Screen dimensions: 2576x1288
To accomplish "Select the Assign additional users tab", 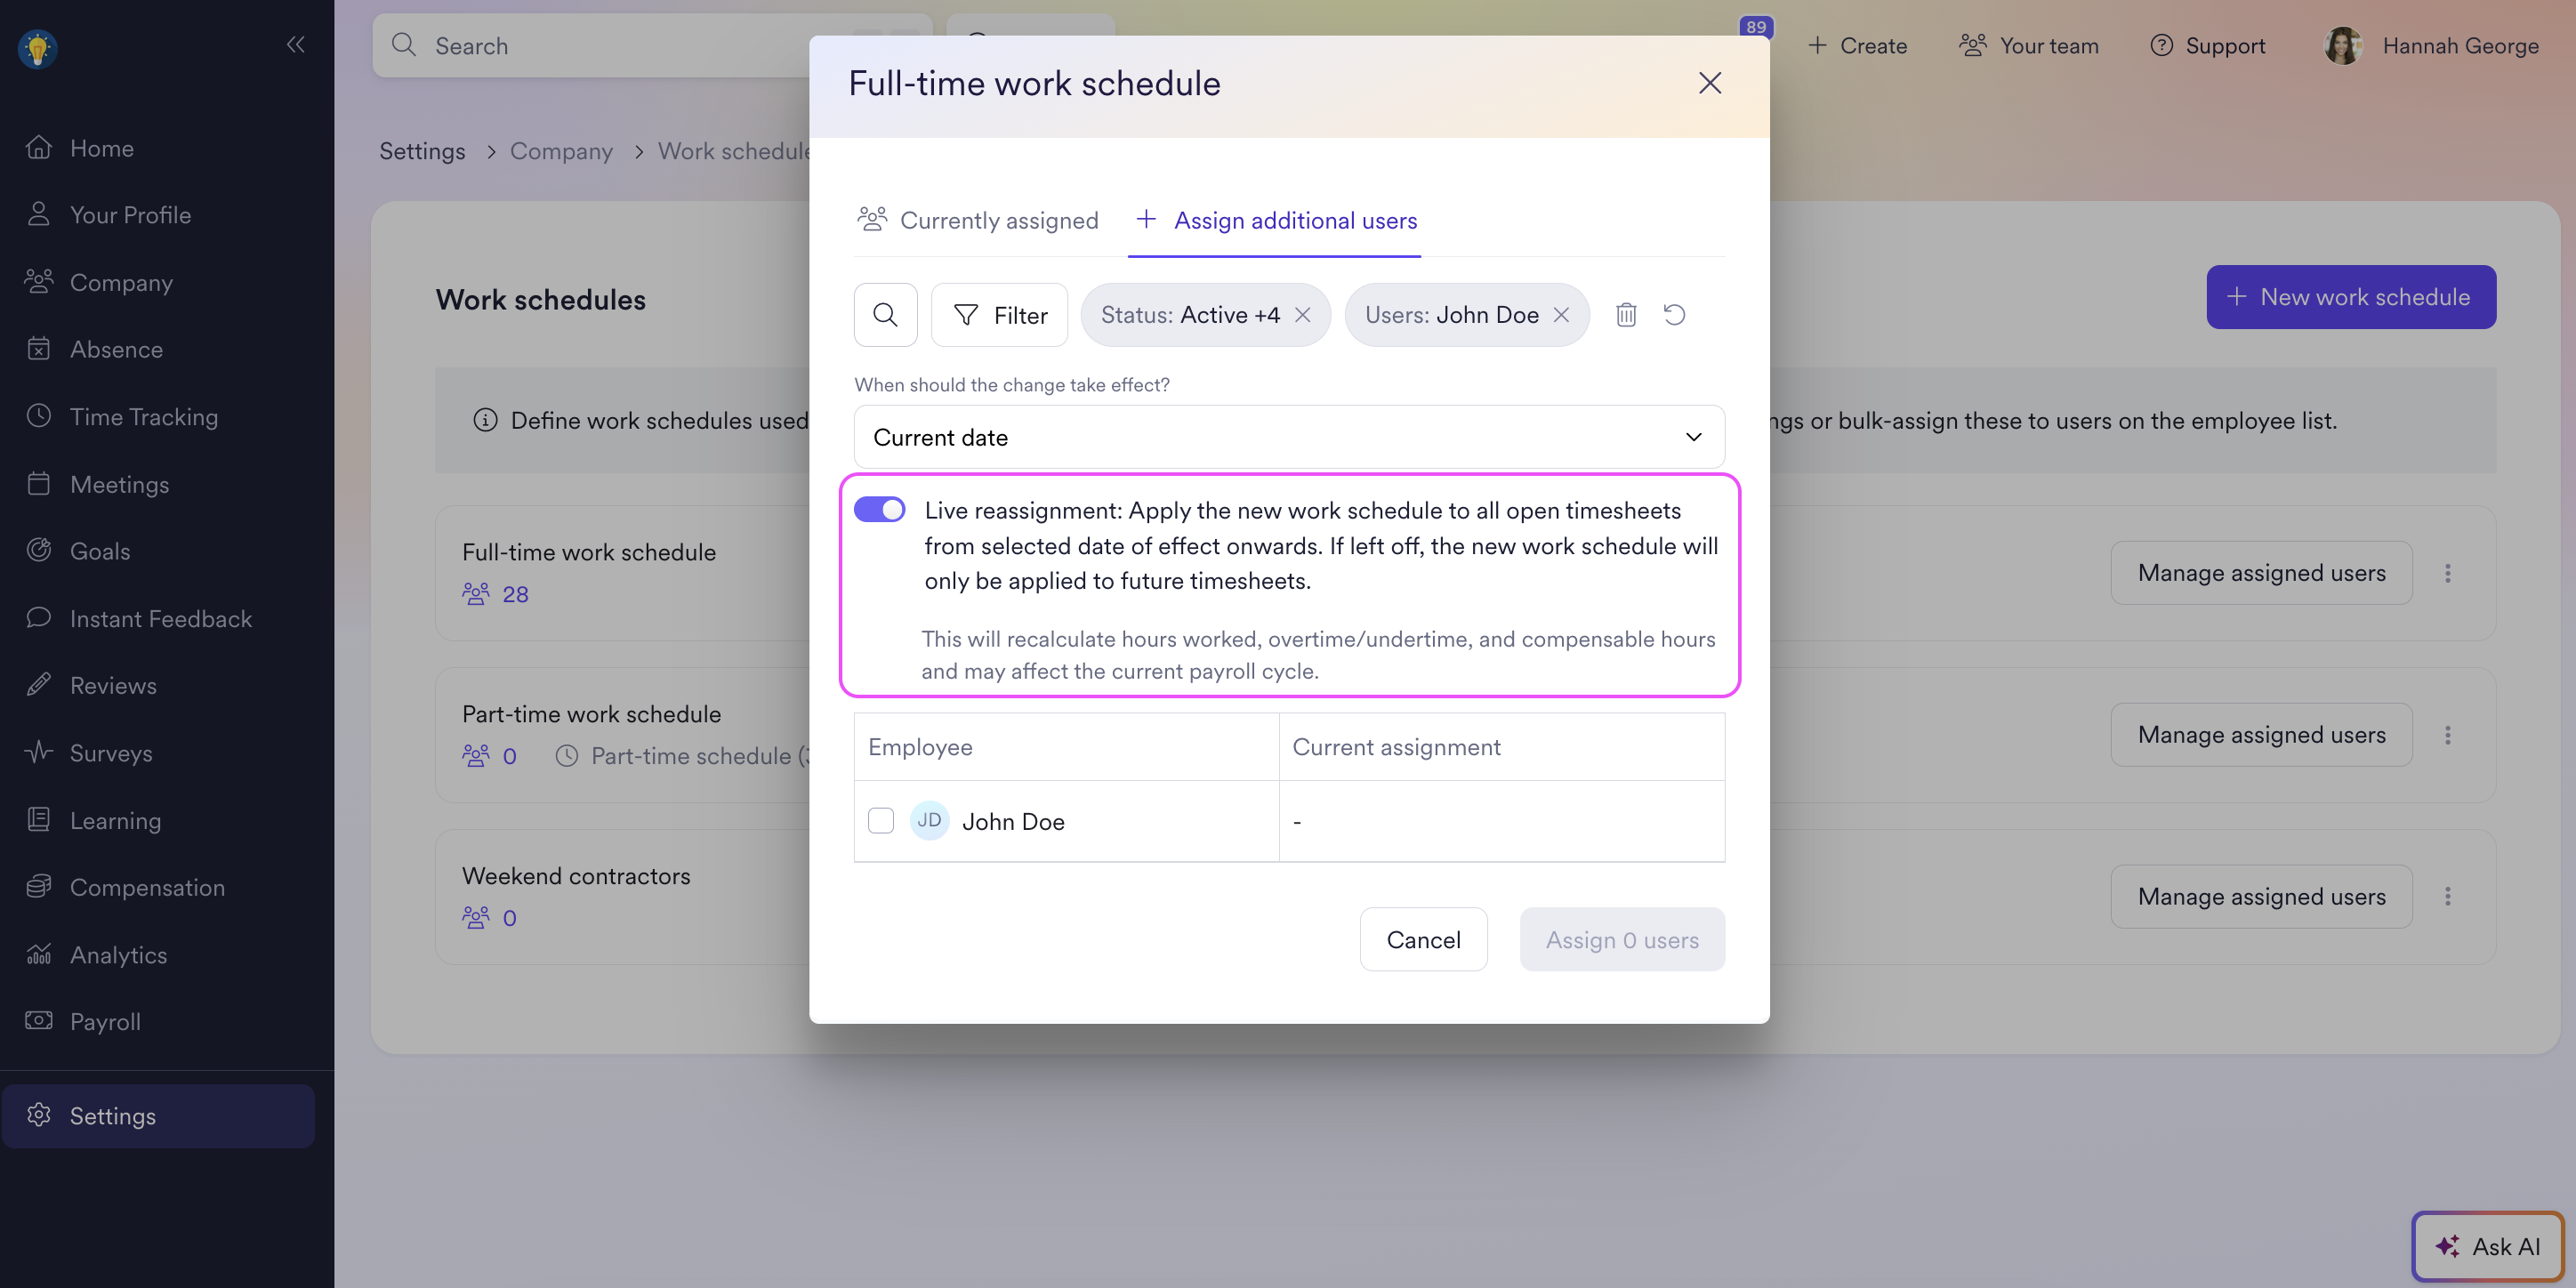I will [1275, 220].
